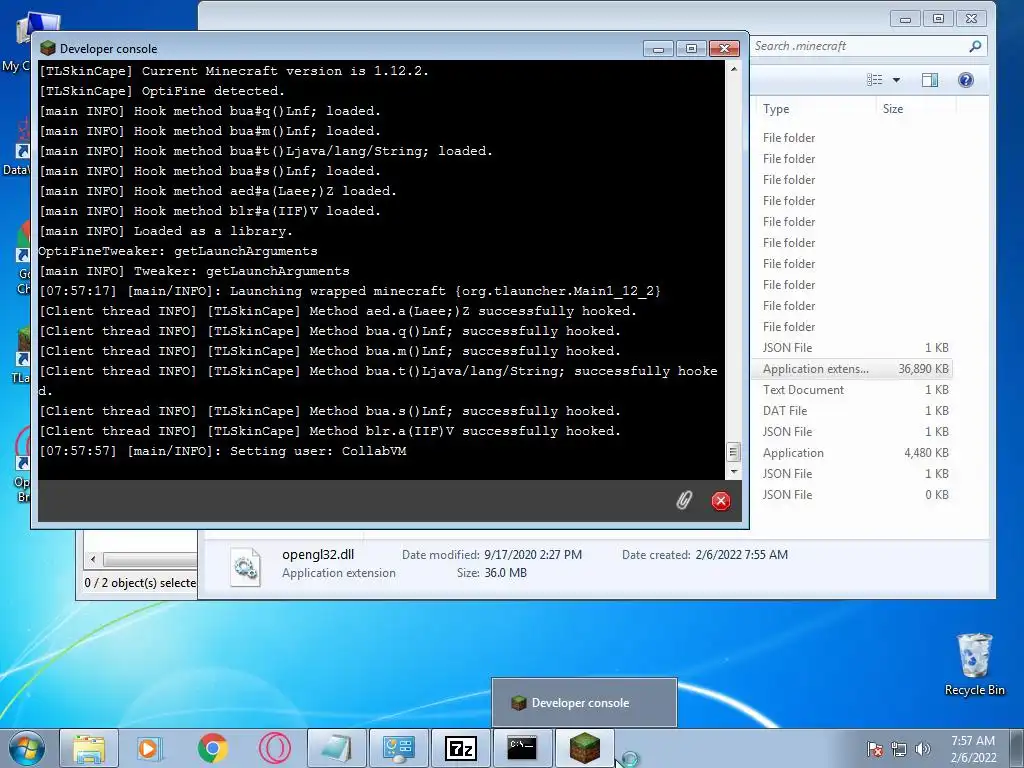
Task: Toggle the Explorer preview pane icon
Action: pos(930,80)
